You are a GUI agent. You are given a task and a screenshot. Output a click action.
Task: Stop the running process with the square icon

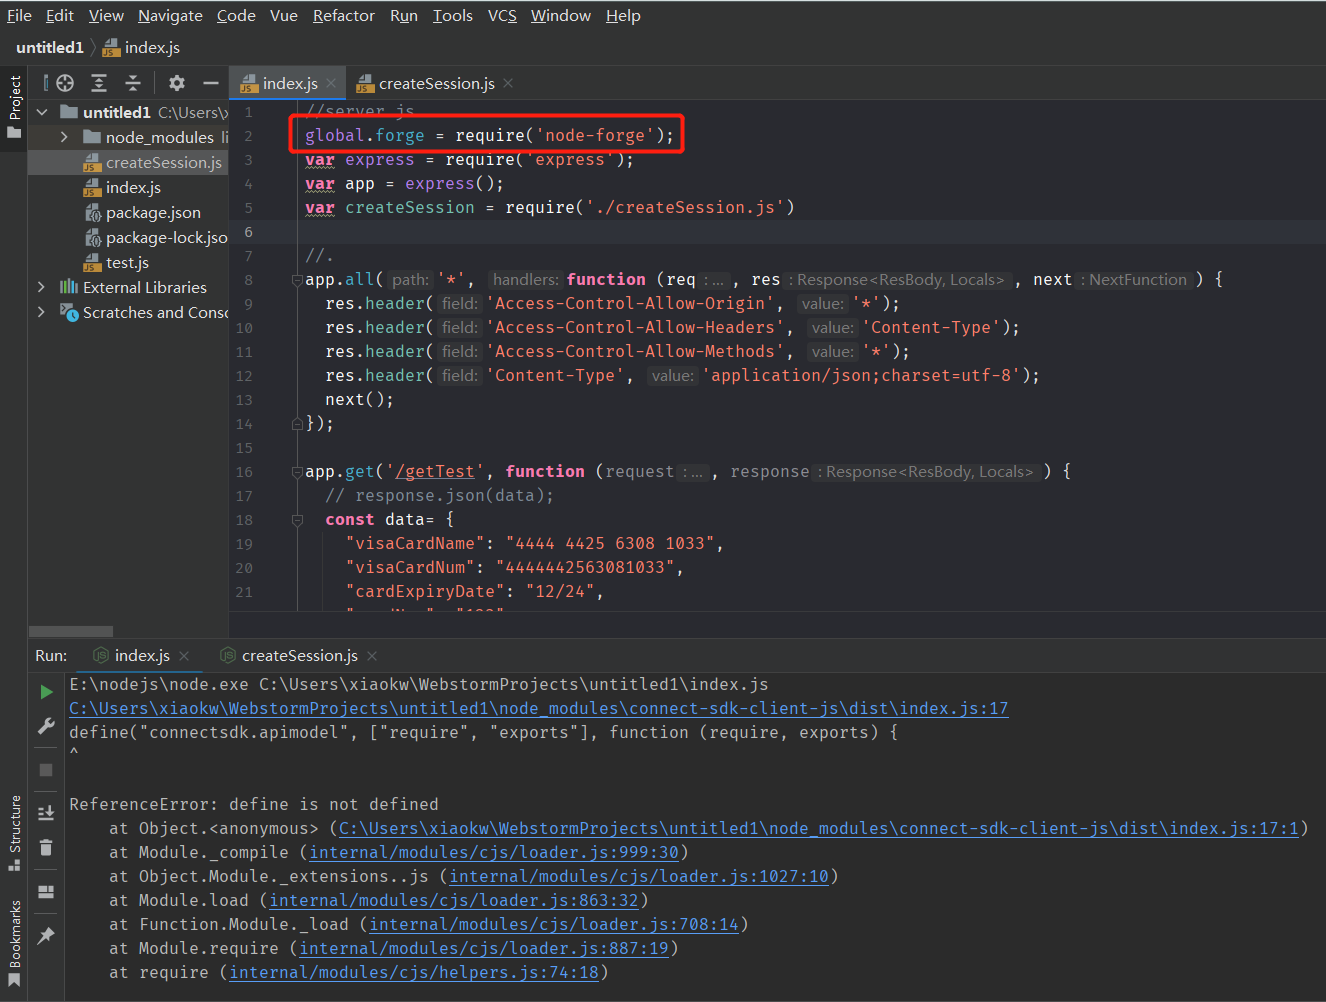point(46,766)
